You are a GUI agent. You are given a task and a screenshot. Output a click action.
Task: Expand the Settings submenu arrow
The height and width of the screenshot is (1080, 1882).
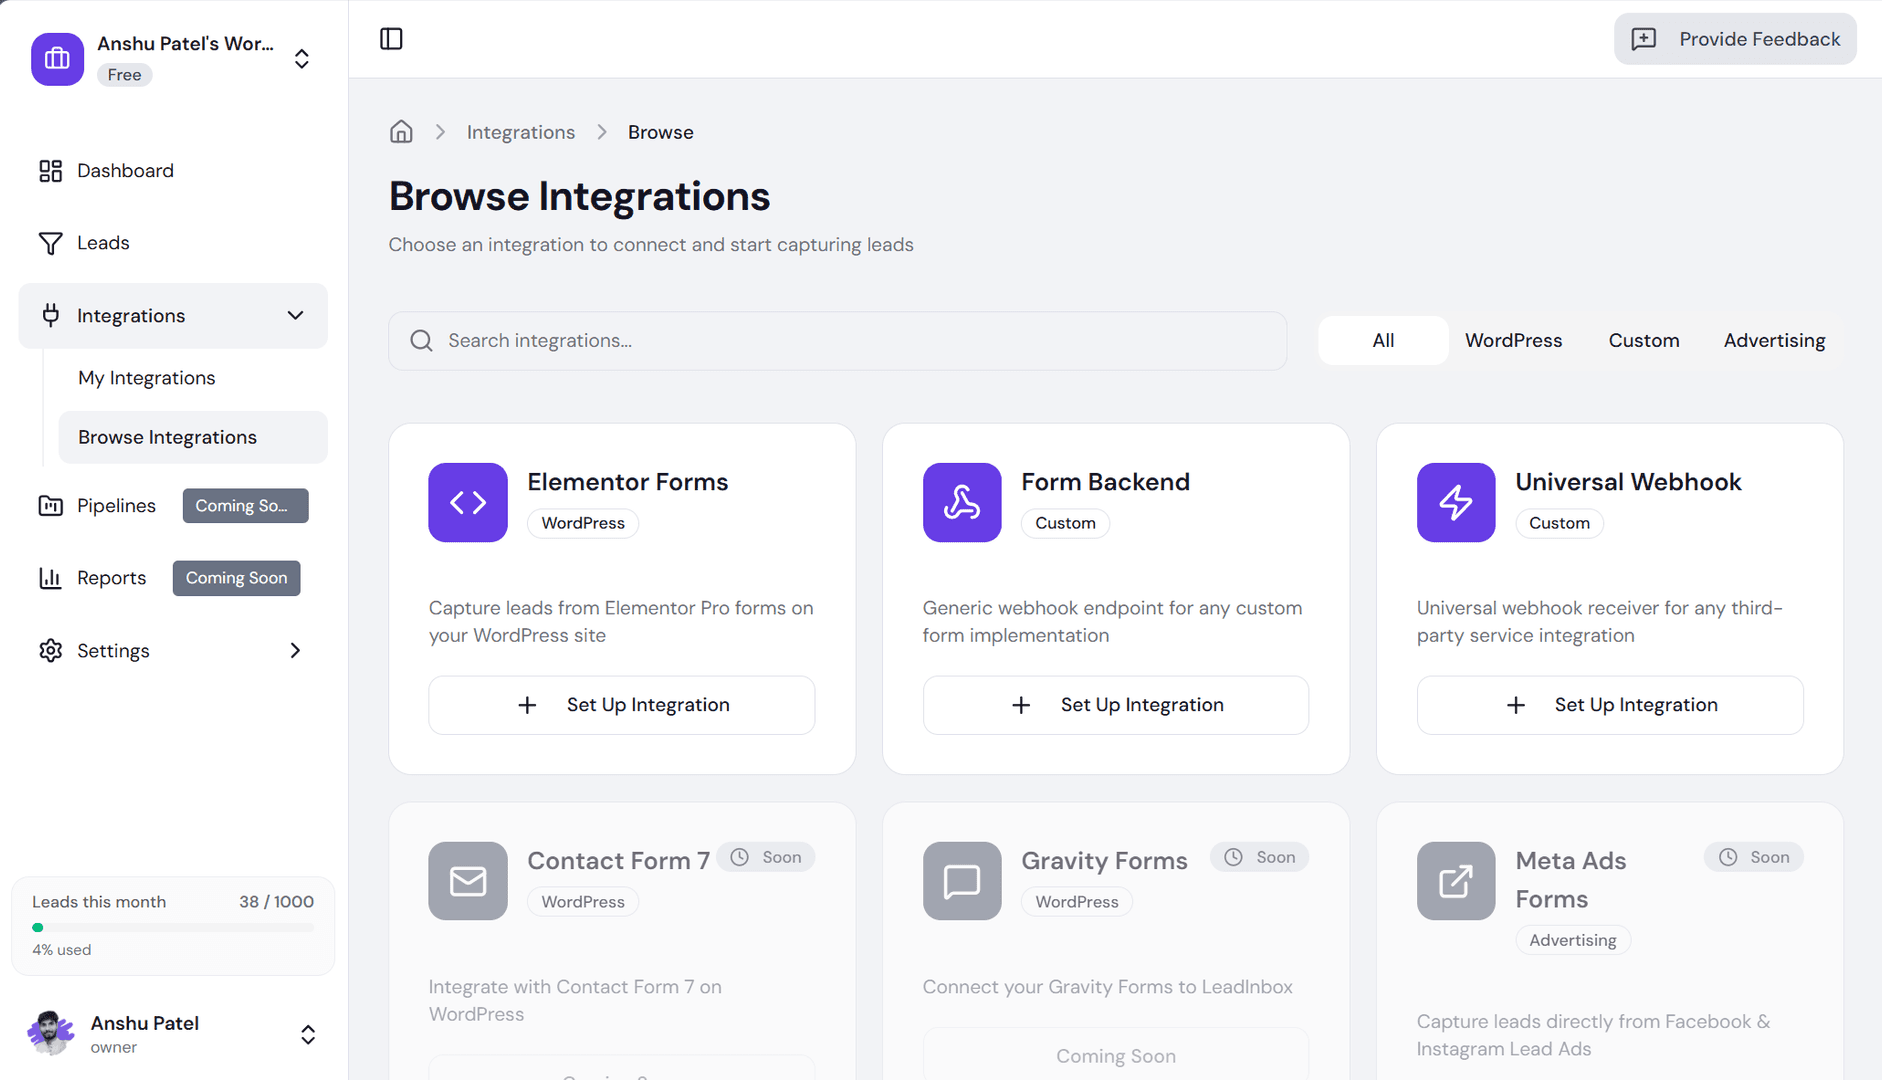(x=295, y=651)
